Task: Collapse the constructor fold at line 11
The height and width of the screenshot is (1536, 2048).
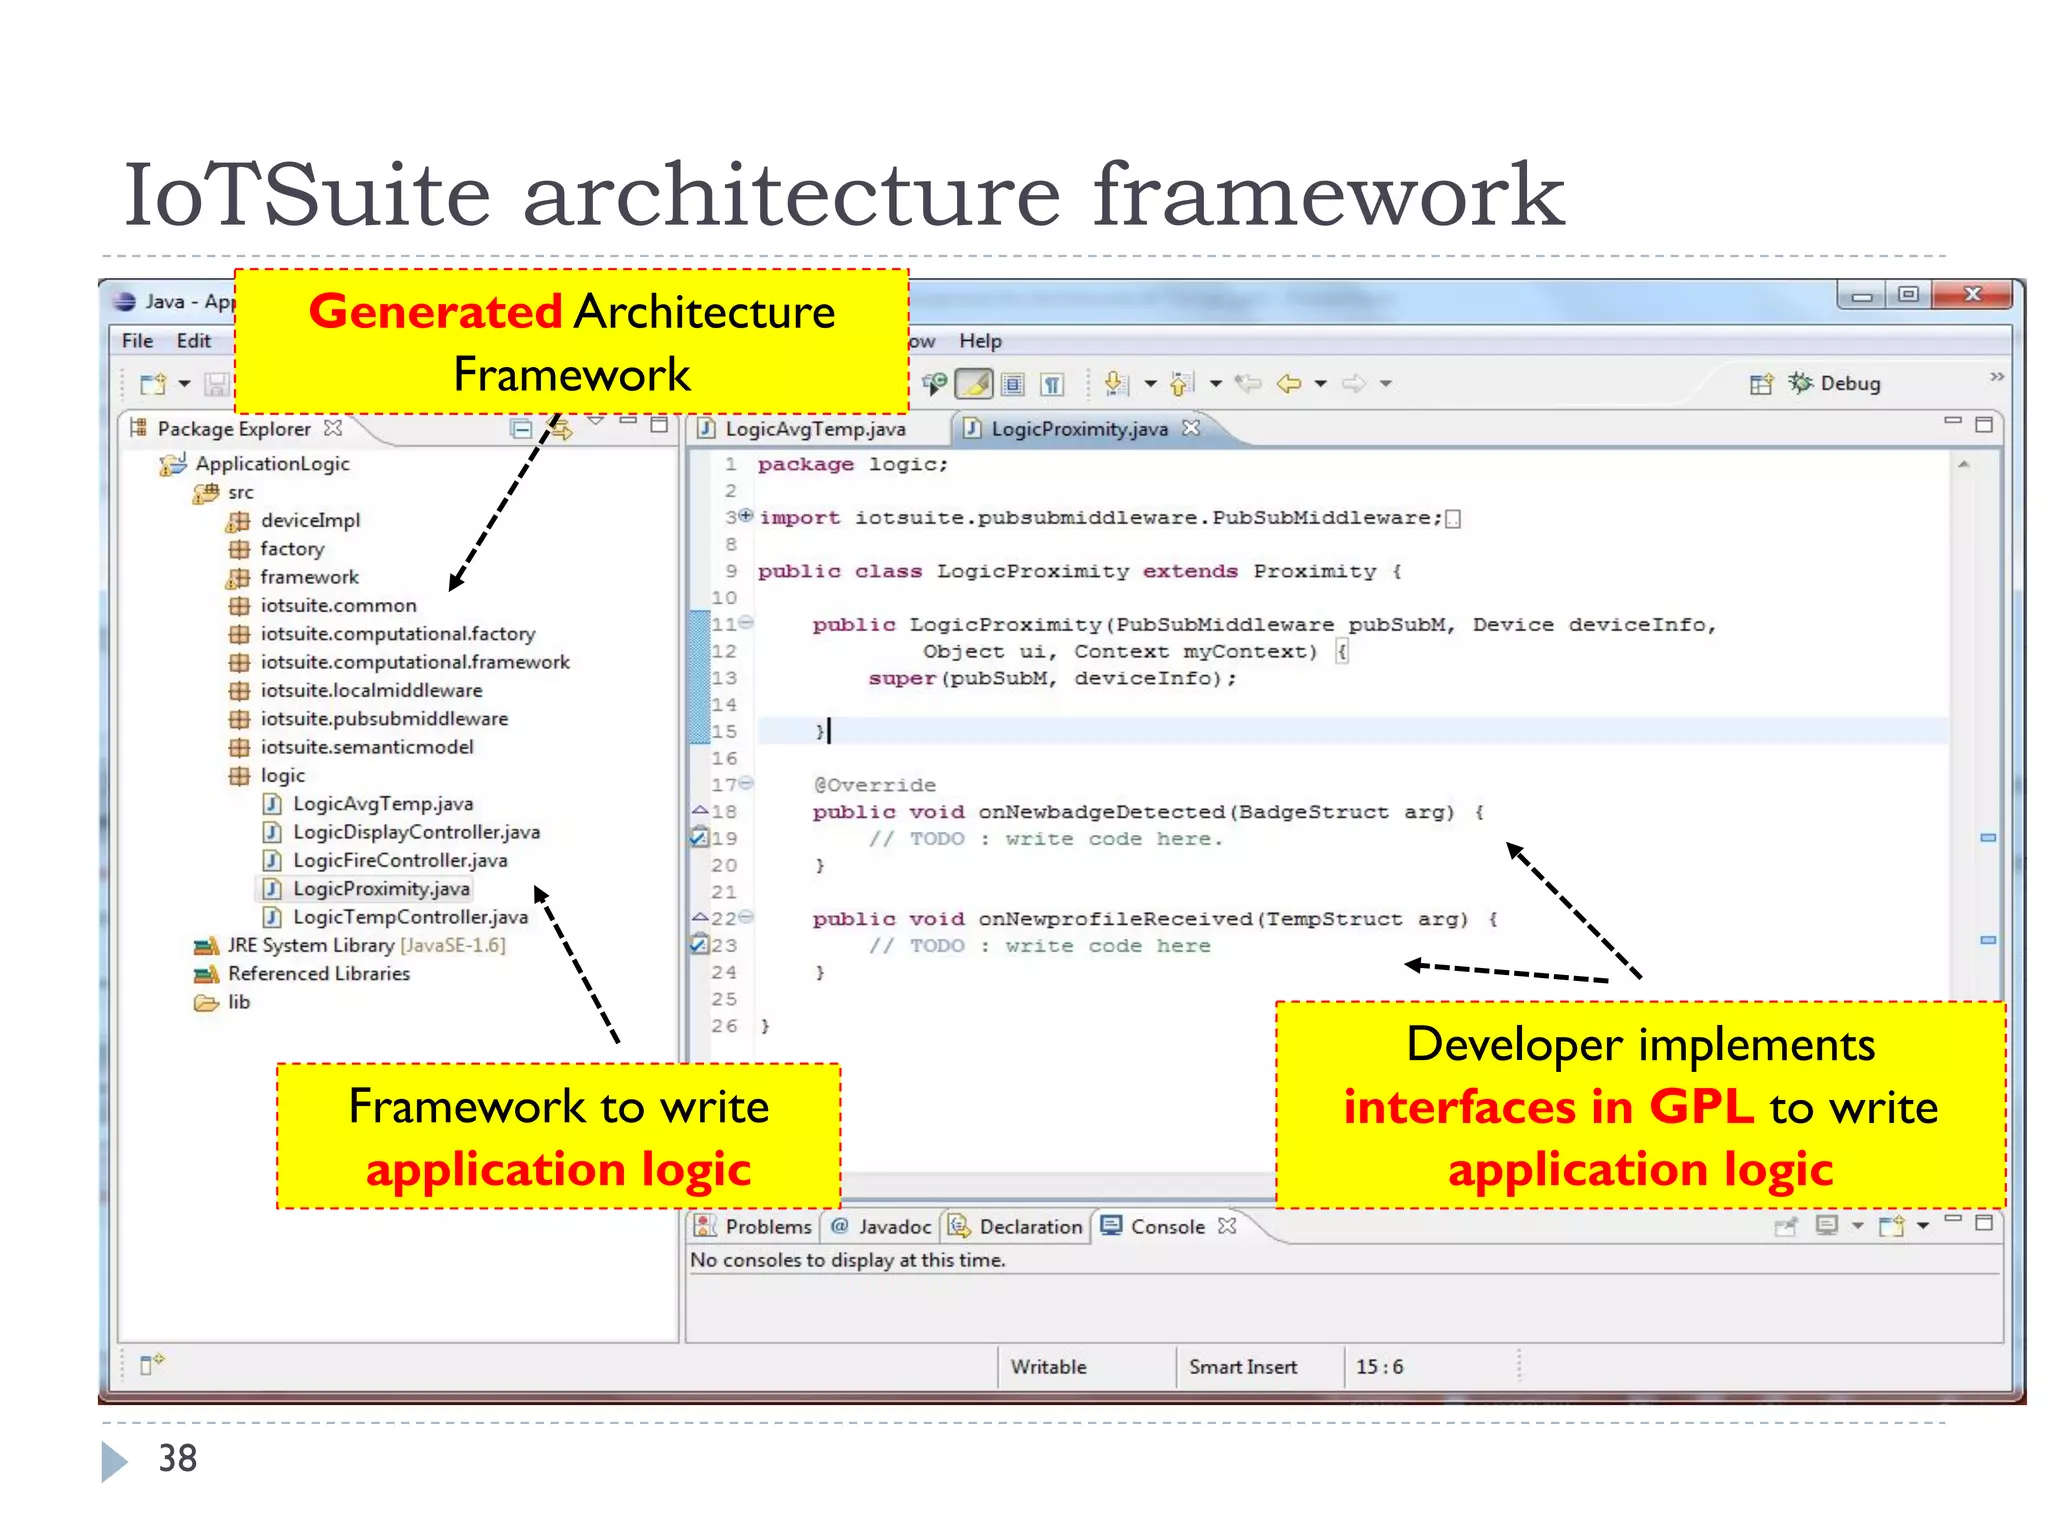Action: pos(745,623)
